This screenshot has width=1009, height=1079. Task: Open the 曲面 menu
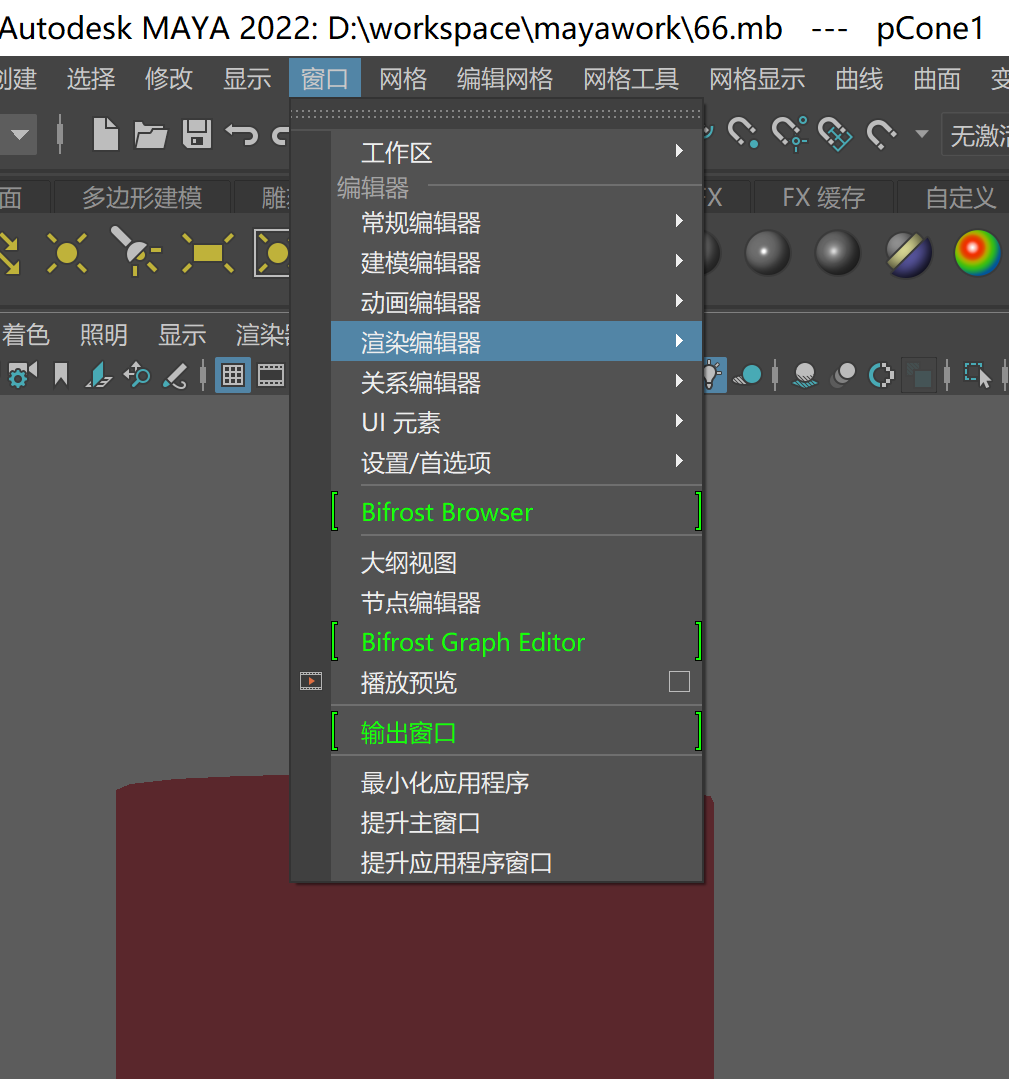tap(937, 79)
